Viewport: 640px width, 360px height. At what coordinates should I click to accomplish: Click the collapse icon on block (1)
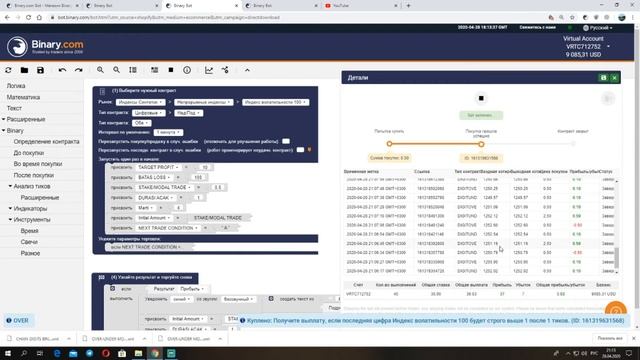point(102,91)
